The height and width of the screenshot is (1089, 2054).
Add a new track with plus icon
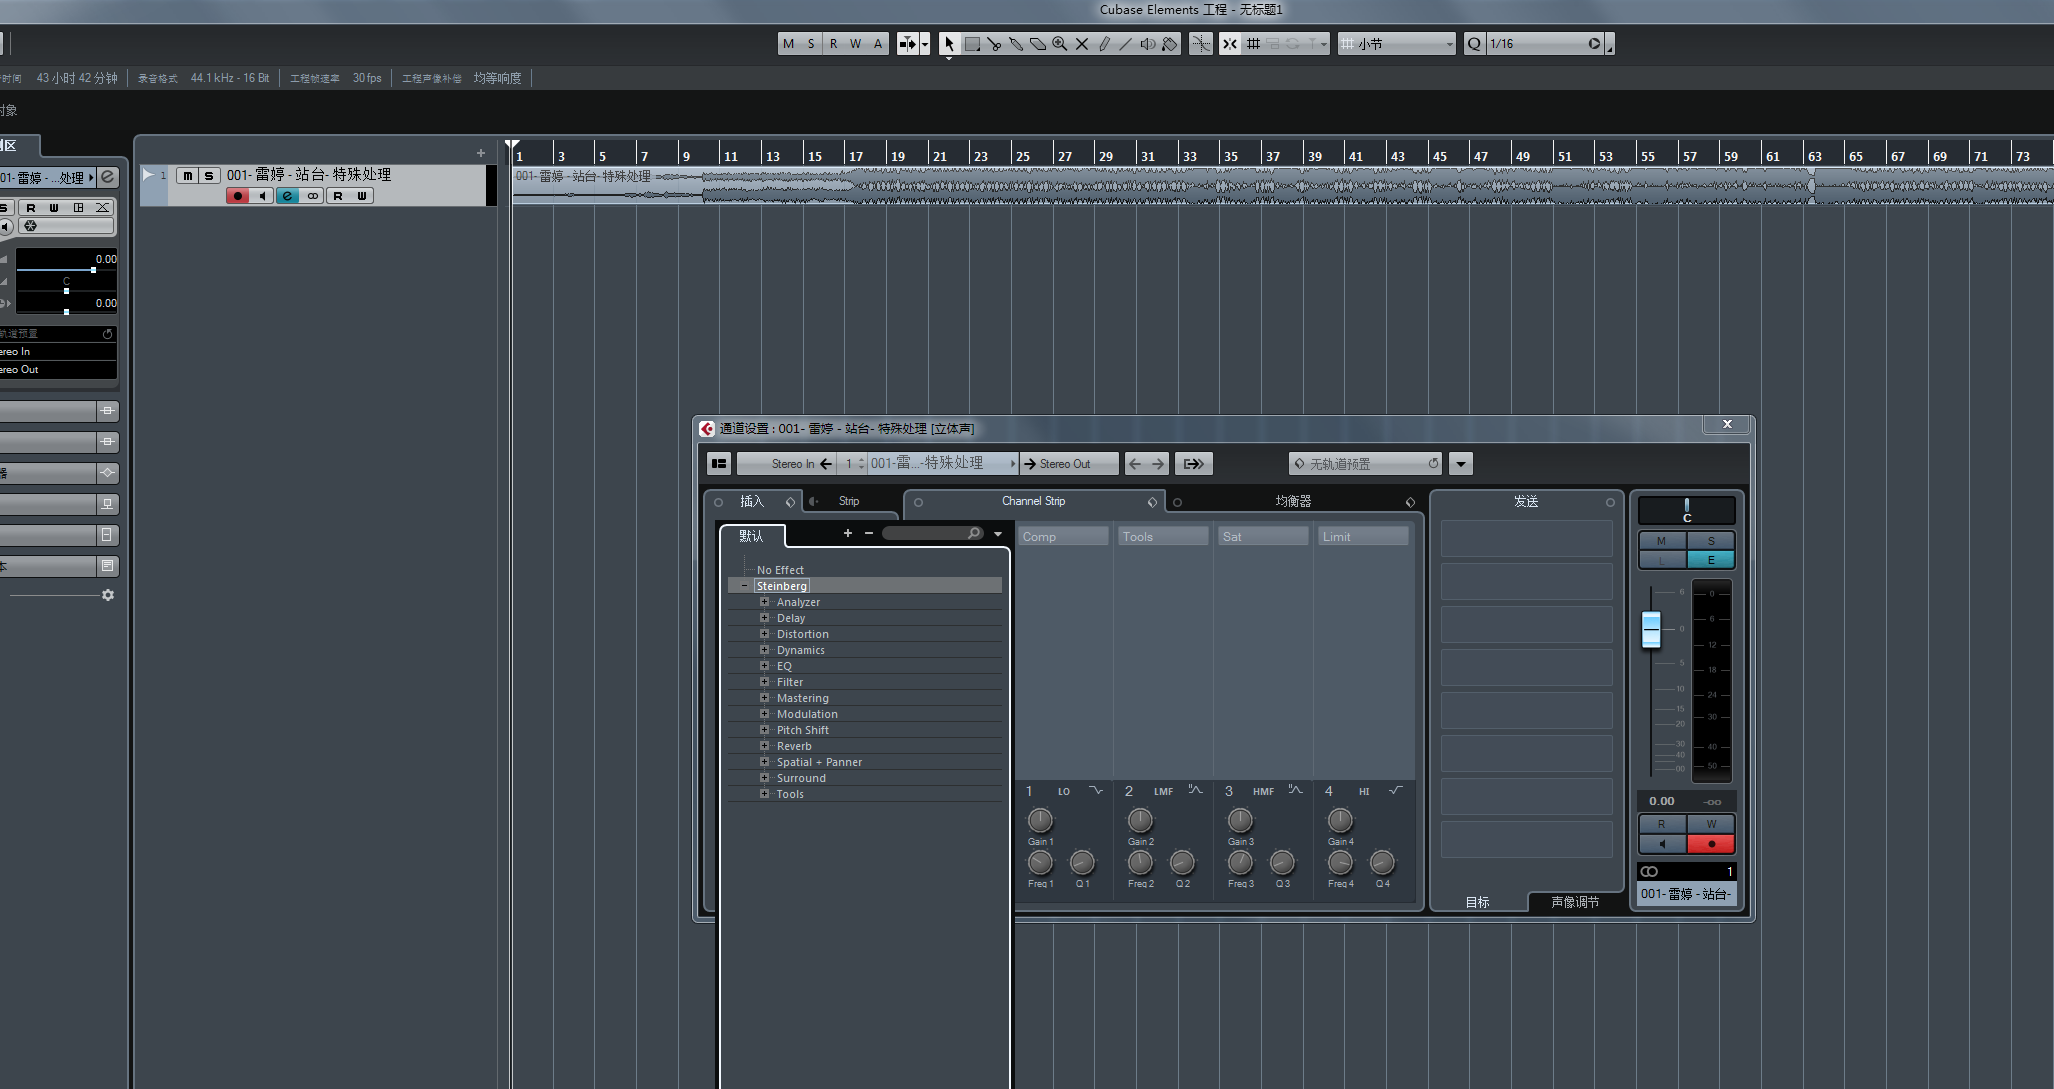pyautogui.click(x=481, y=153)
